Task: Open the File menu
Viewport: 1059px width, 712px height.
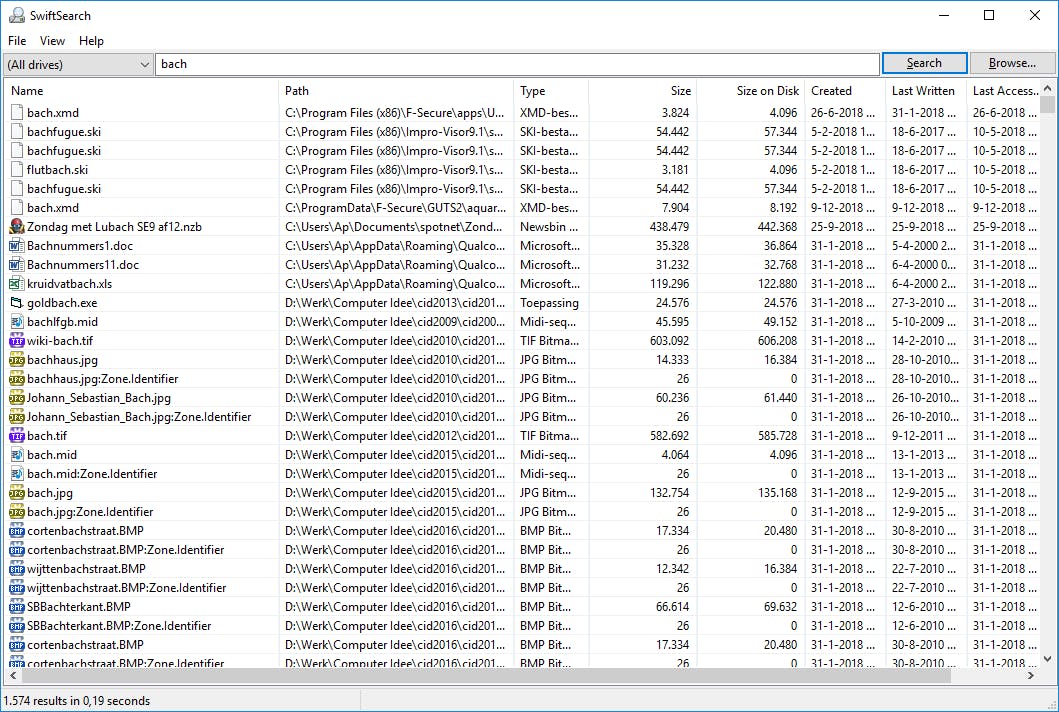Action: [16, 41]
